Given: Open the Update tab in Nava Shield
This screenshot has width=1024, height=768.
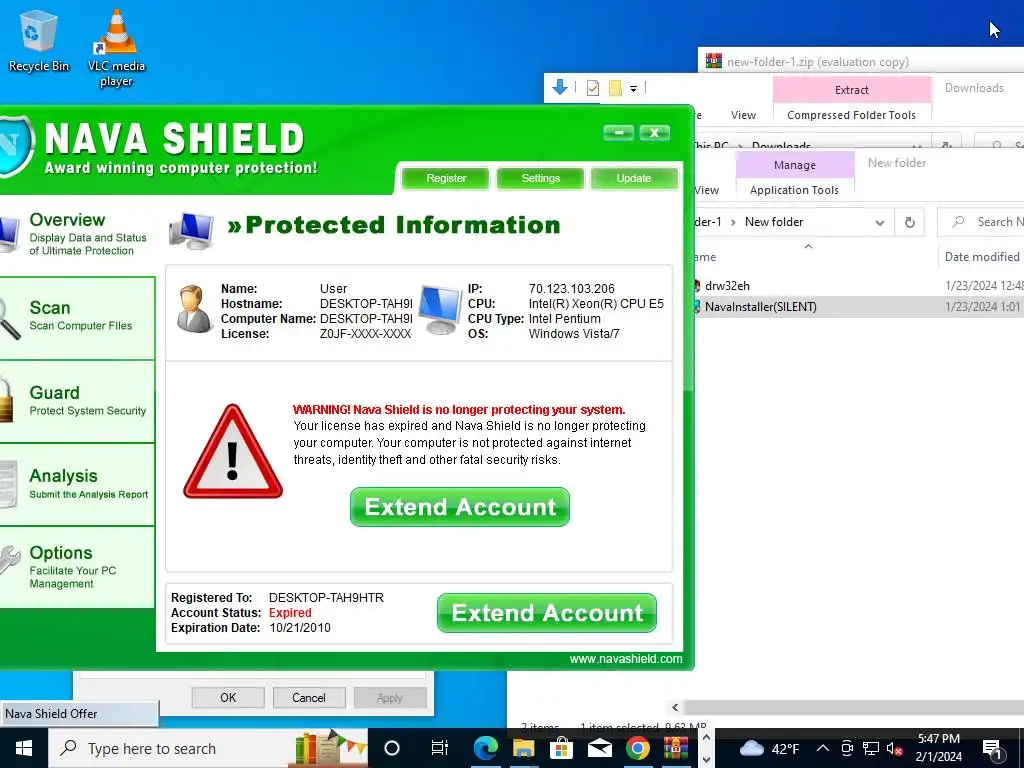Looking at the screenshot, I should 633,178.
